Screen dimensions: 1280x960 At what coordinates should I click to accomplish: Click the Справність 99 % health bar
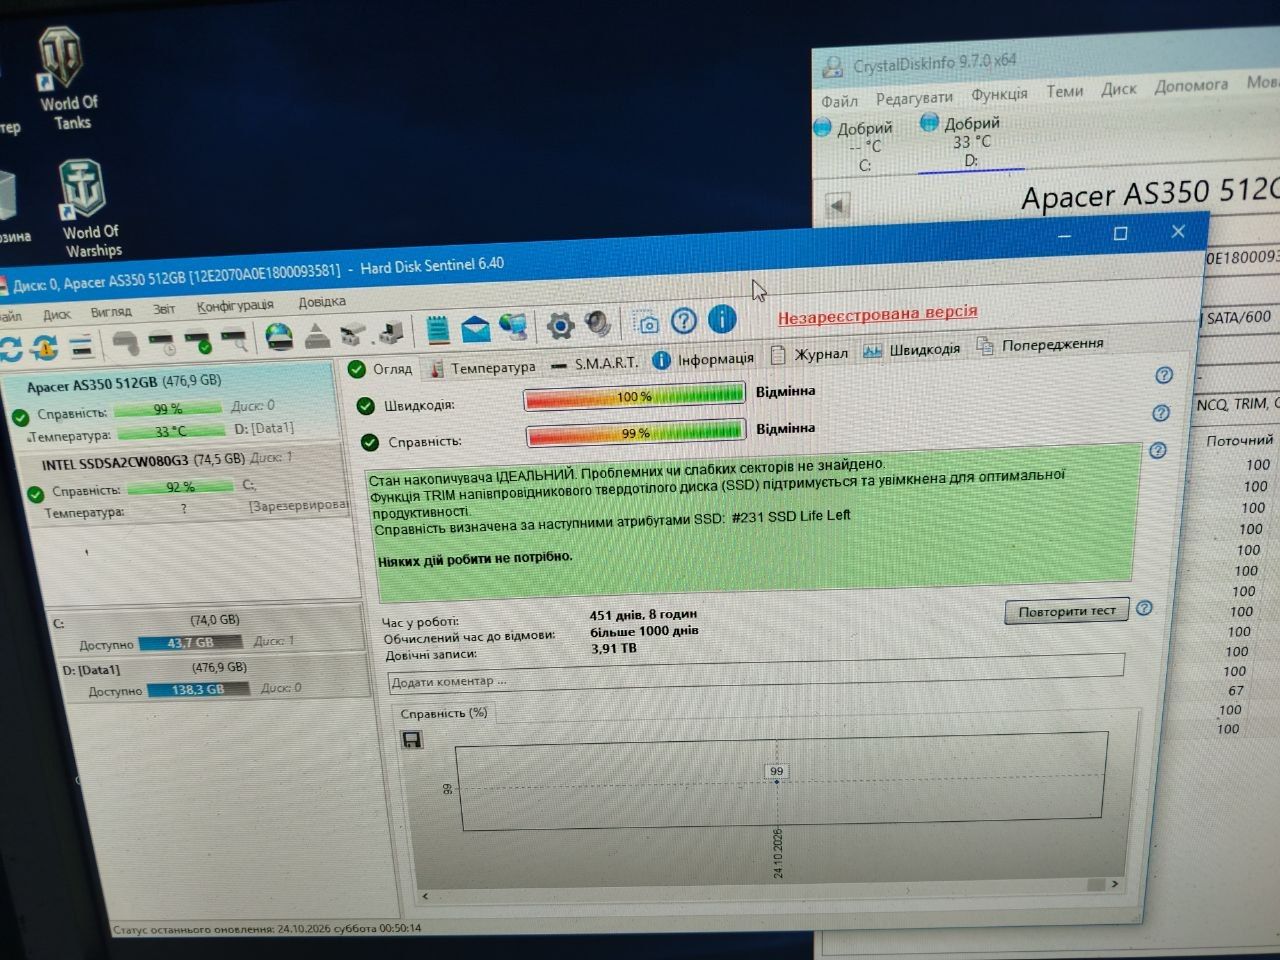[x=635, y=433]
